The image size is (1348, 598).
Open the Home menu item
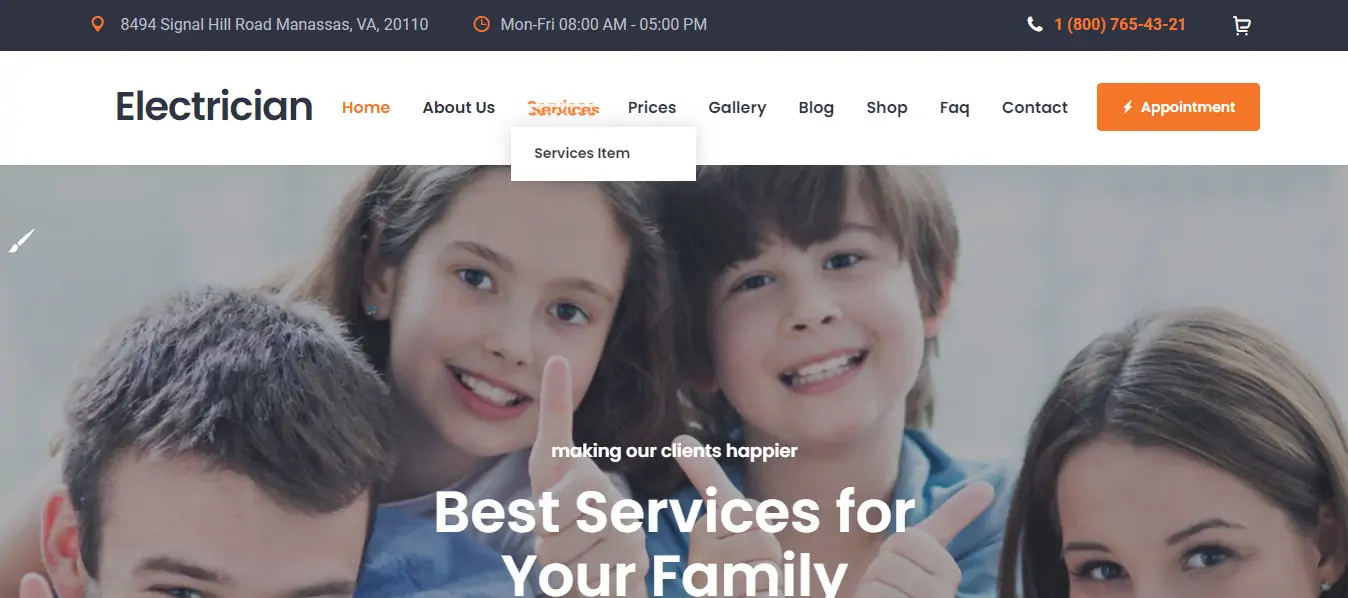[366, 107]
